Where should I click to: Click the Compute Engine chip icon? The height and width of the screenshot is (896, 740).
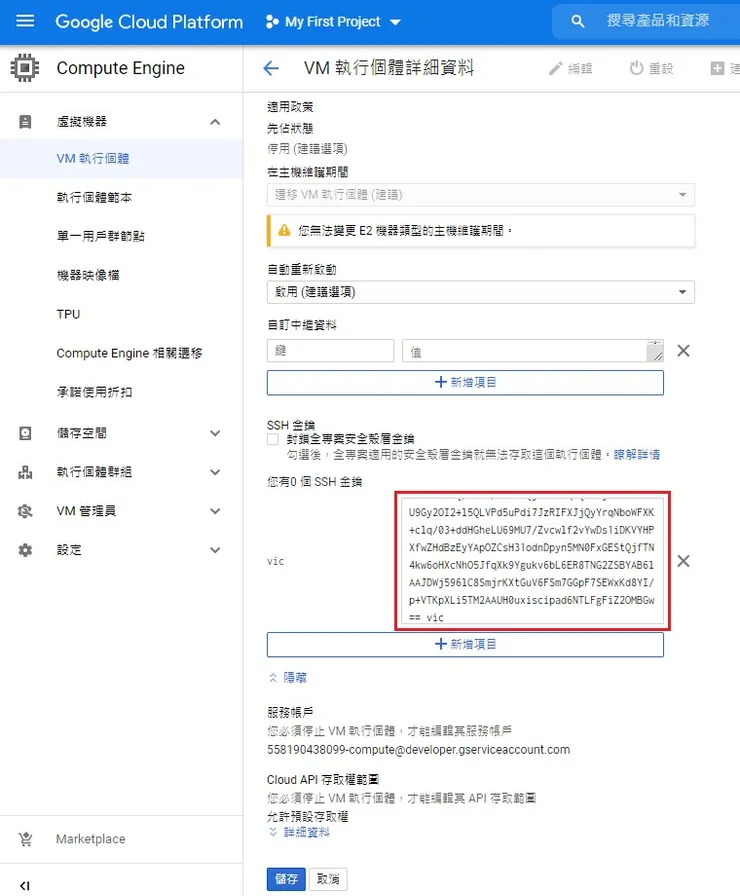click(x=25, y=68)
